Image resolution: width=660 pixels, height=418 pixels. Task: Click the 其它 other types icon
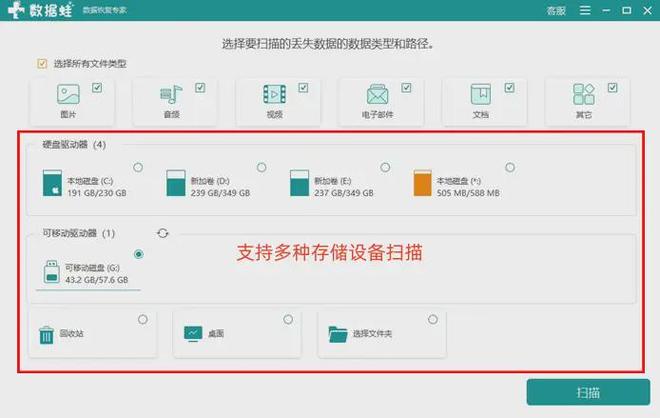click(584, 94)
